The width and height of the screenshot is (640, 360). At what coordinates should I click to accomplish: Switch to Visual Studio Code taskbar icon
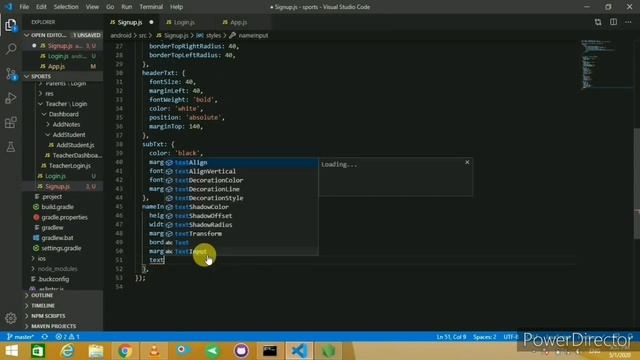point(299,351)
